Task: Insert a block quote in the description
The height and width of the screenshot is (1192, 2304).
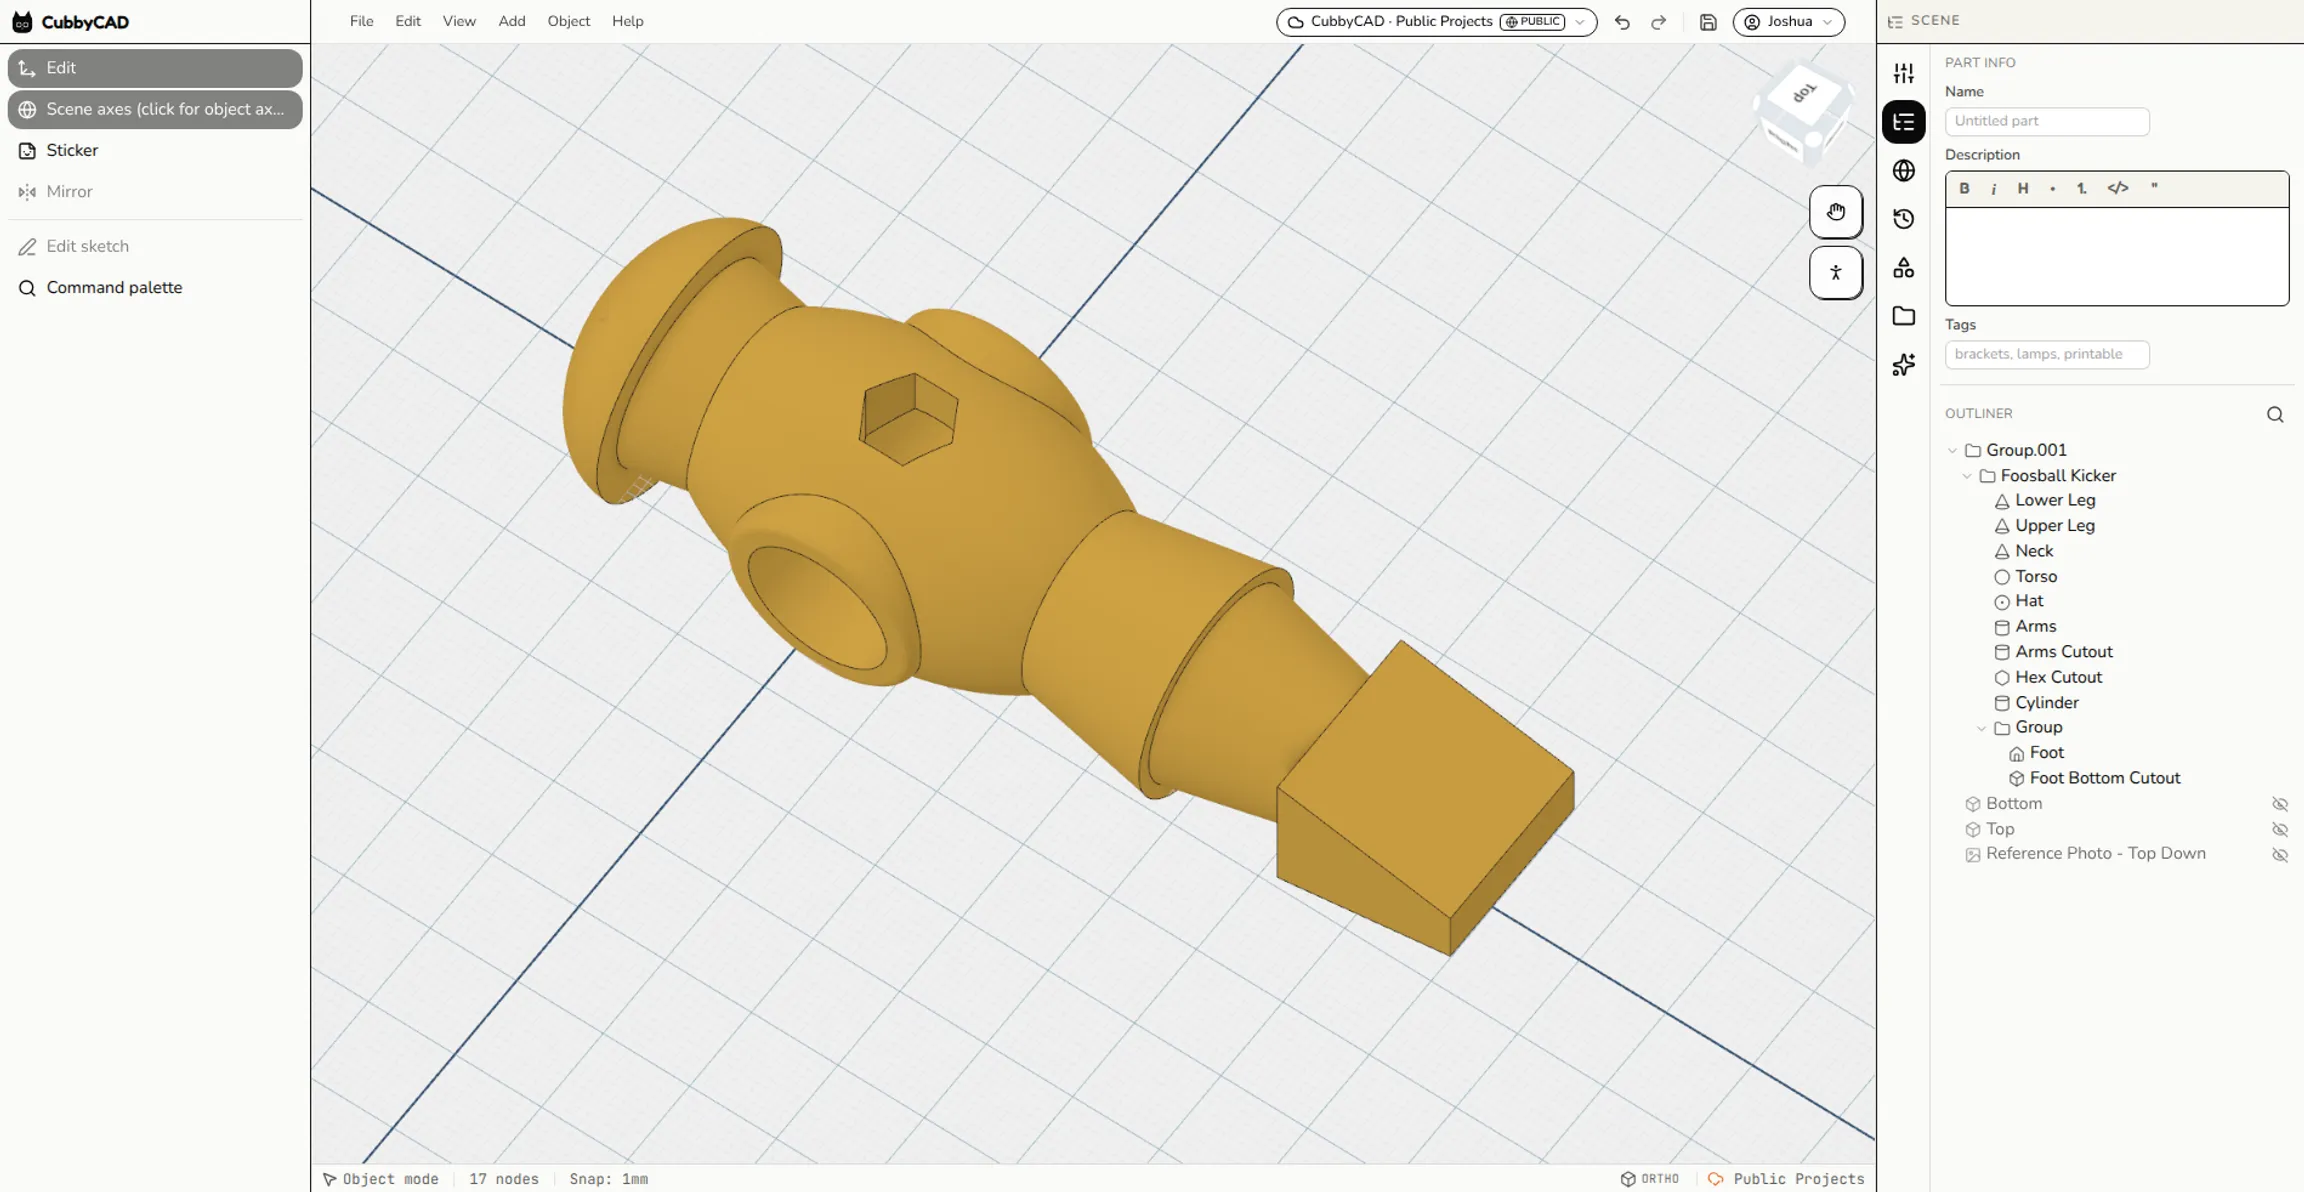Action: pyautogui.click(x=2154, y=188)
